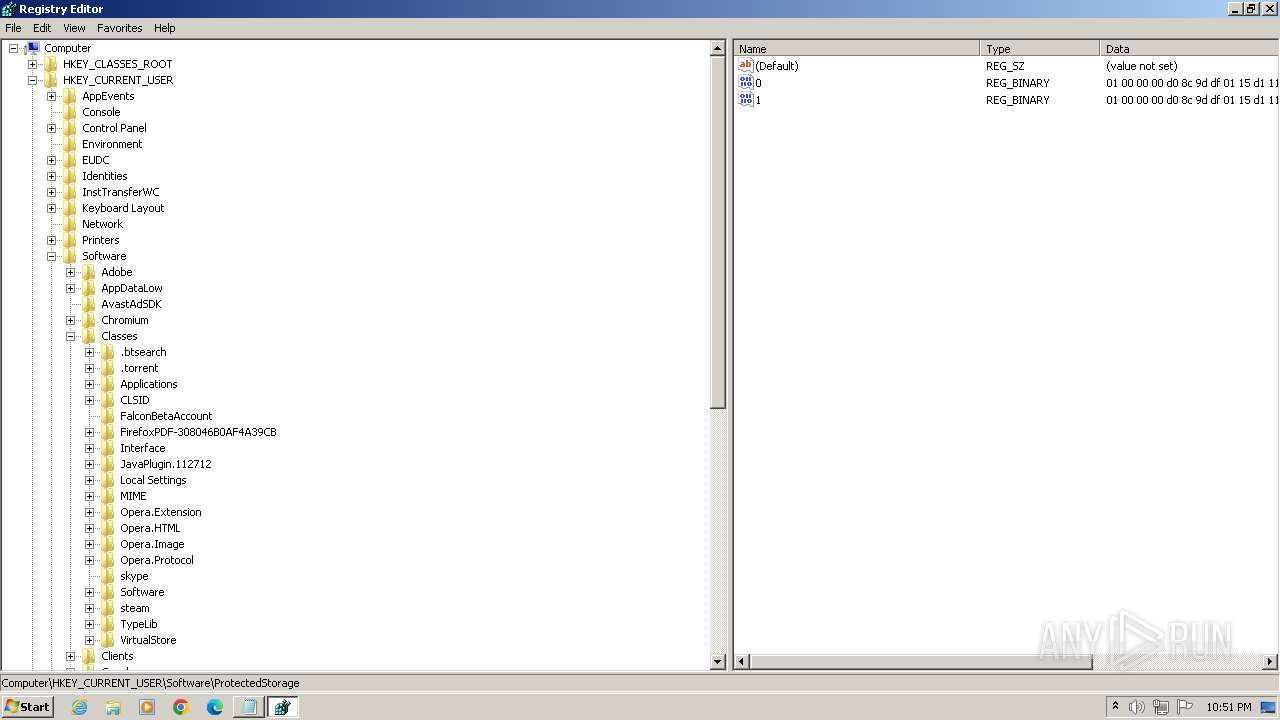Select the Environment folder icon

[70, 144]
